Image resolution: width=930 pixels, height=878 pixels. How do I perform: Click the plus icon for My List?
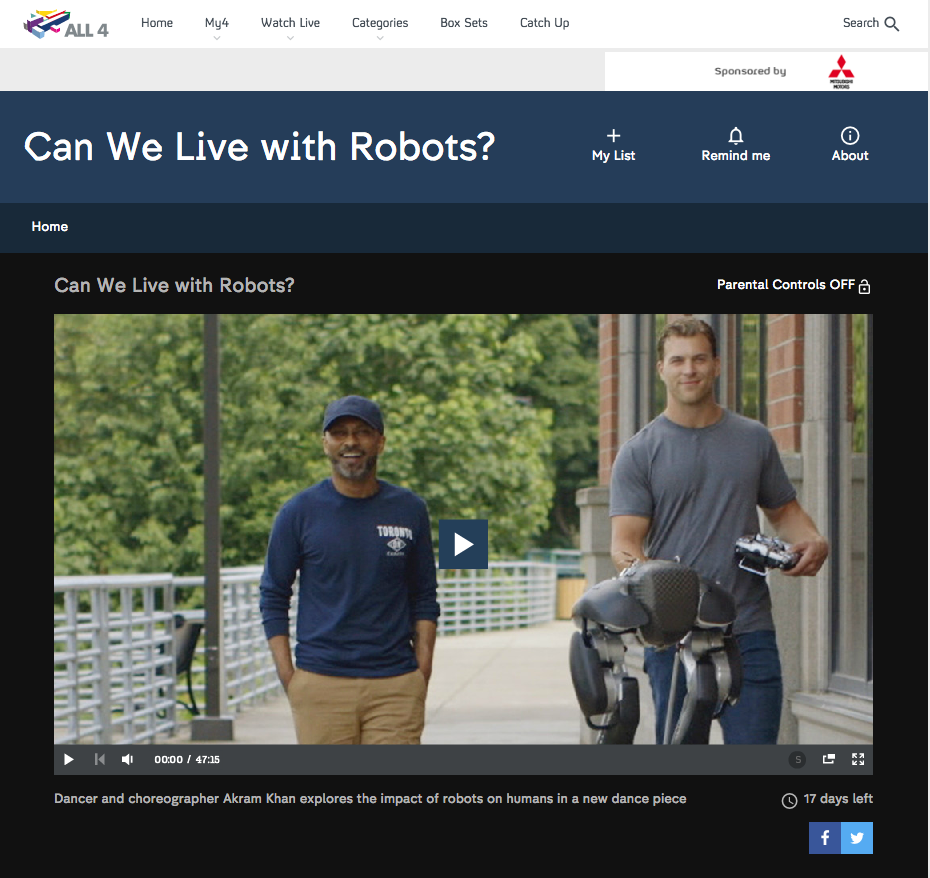coord(613,135)
